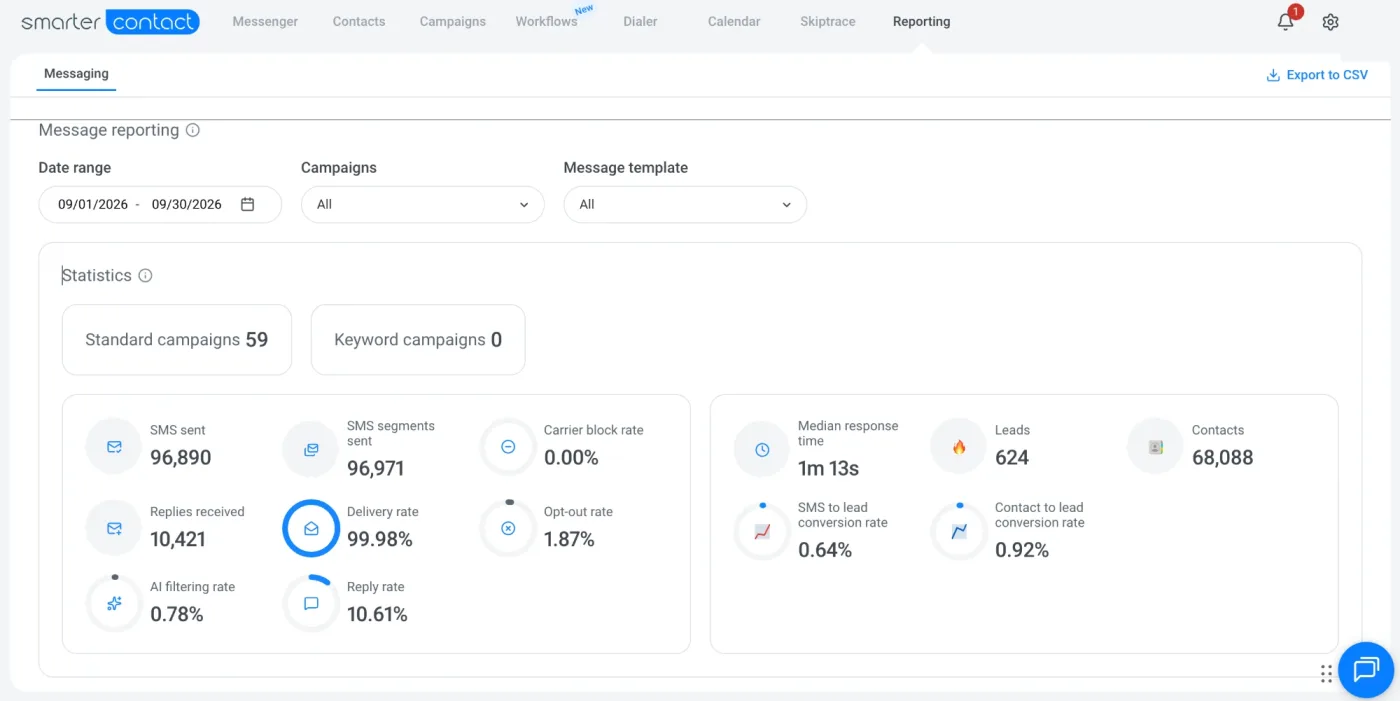Click the Statistics heading
1400x701 pixels.
coord(97,275)
